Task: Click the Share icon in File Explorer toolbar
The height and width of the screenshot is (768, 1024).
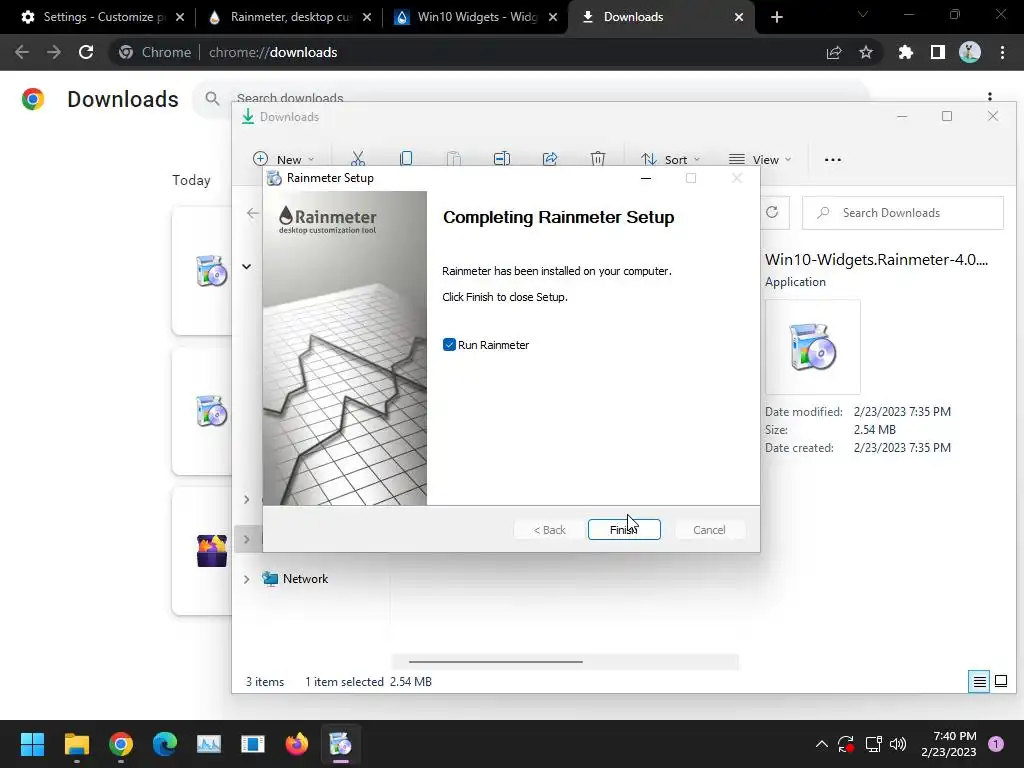Action: (550, 159)
